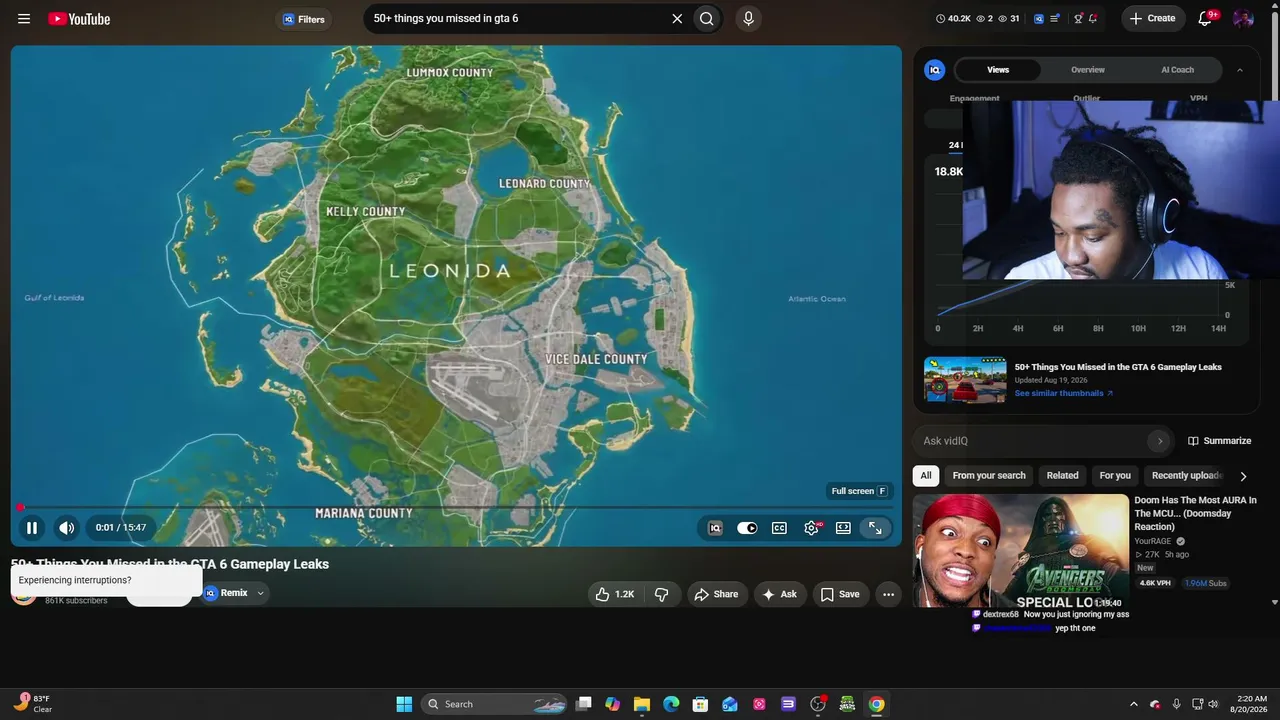Select the All filter chip
The width and height of the screenshot is (1280, 720).
pos(926,476)
